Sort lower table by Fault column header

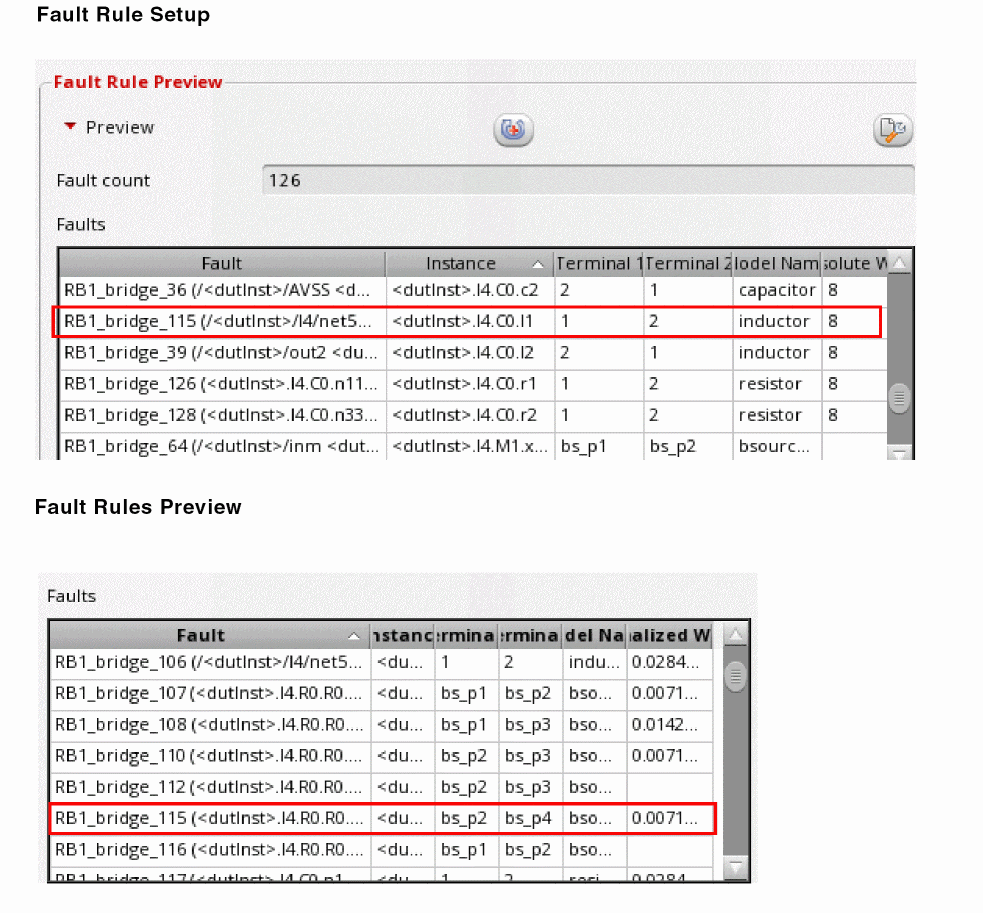[x=209, y=636]
